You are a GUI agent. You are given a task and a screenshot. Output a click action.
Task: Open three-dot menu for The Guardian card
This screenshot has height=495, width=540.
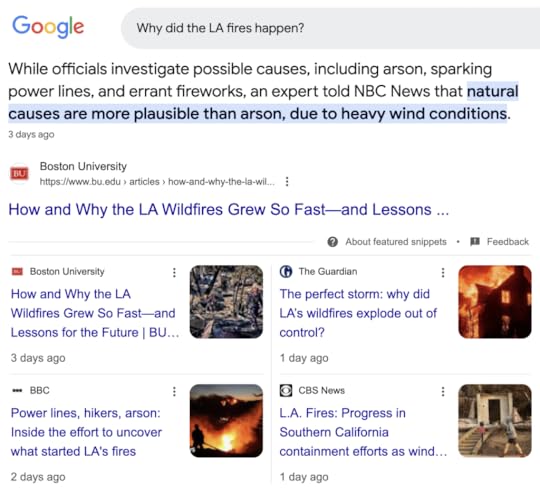[443, 272]
